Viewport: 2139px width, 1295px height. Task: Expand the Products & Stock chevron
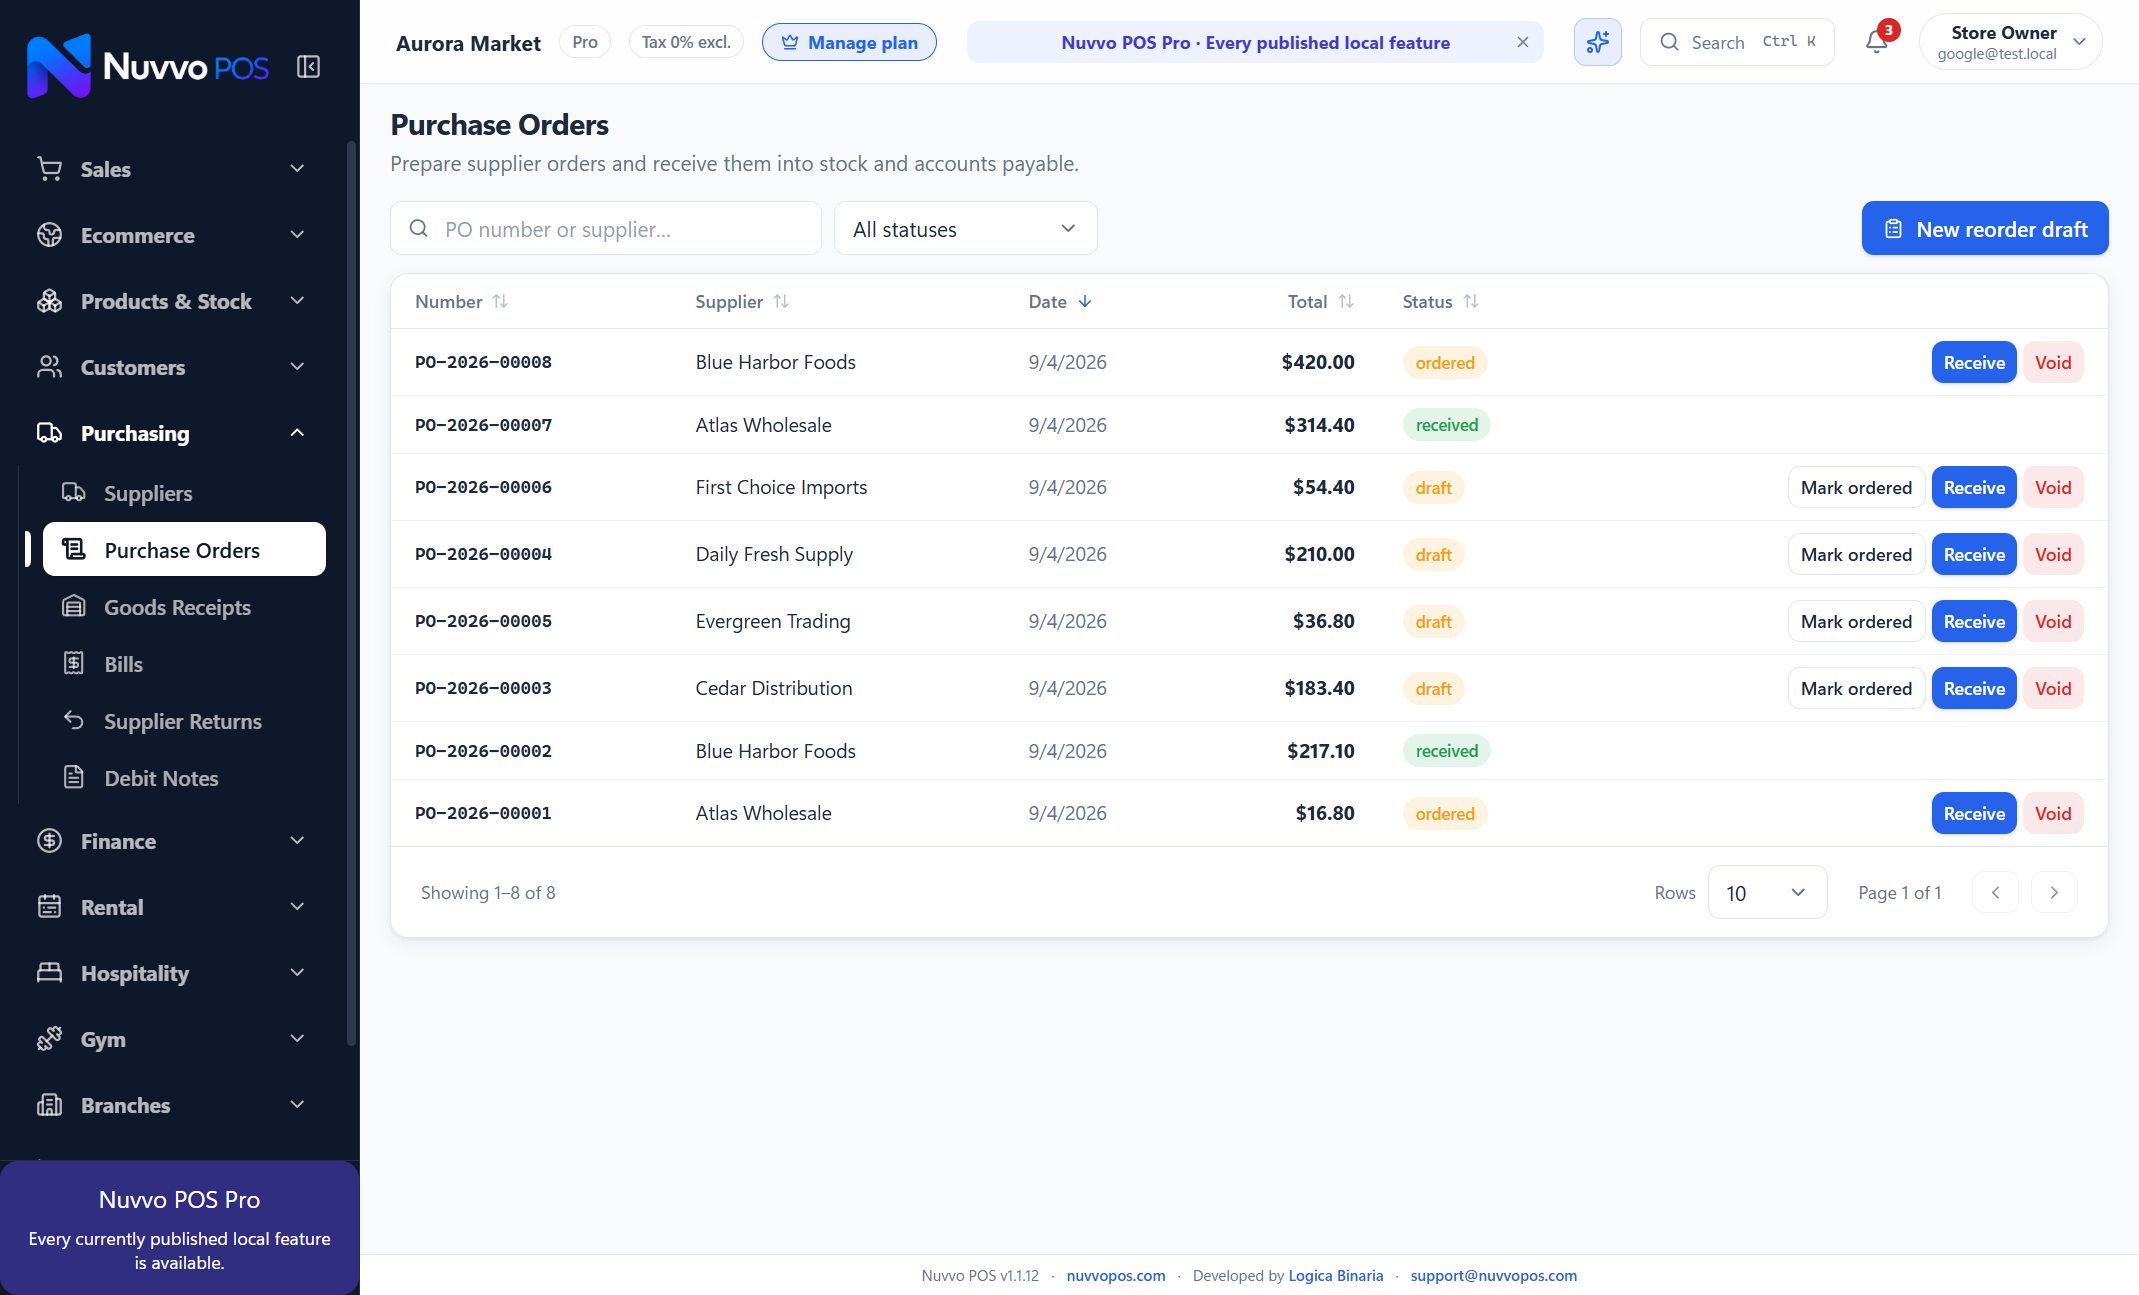[x=297, y=301]
